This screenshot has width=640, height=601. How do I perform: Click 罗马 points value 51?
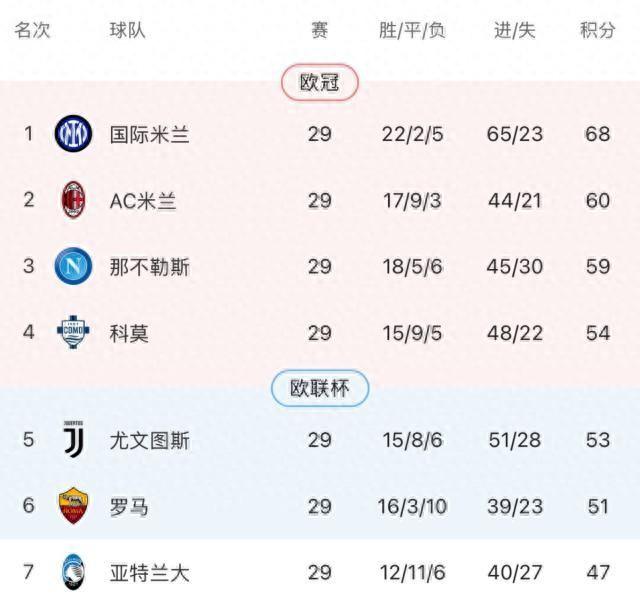(598, 507)
